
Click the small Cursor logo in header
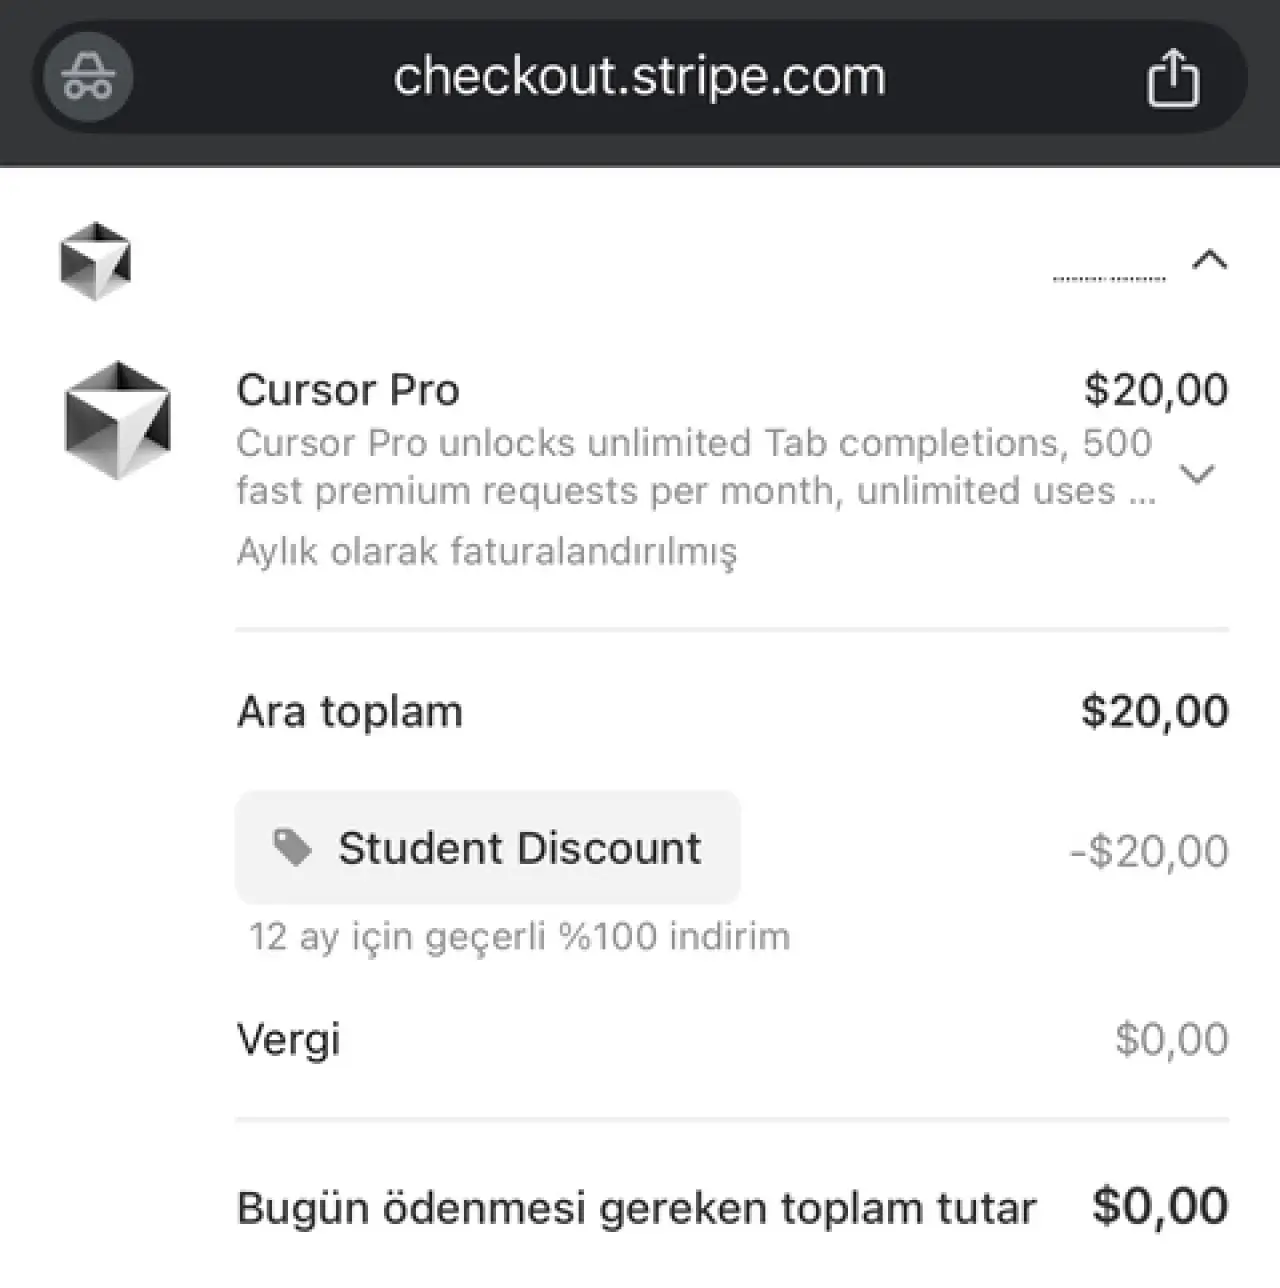(95, 262)
